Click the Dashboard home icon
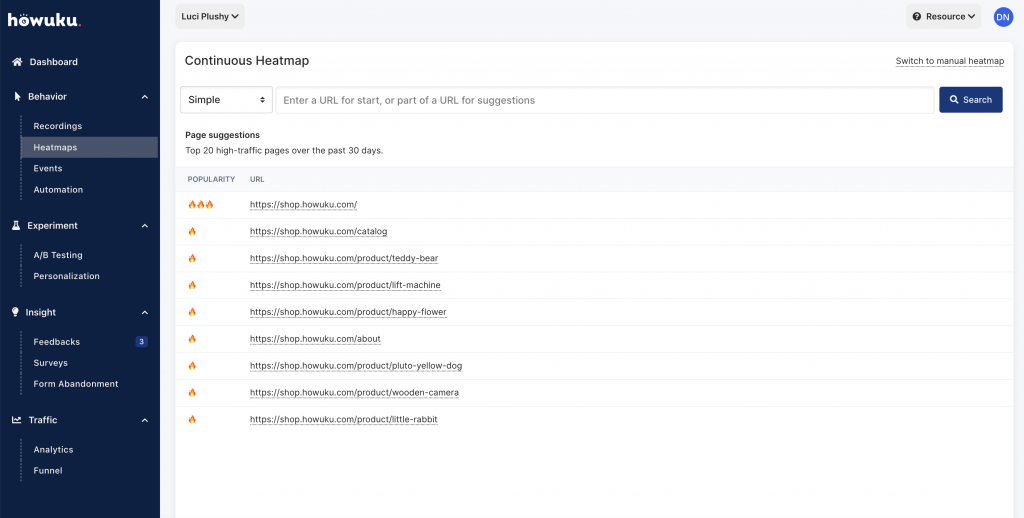 pos(17,62)
